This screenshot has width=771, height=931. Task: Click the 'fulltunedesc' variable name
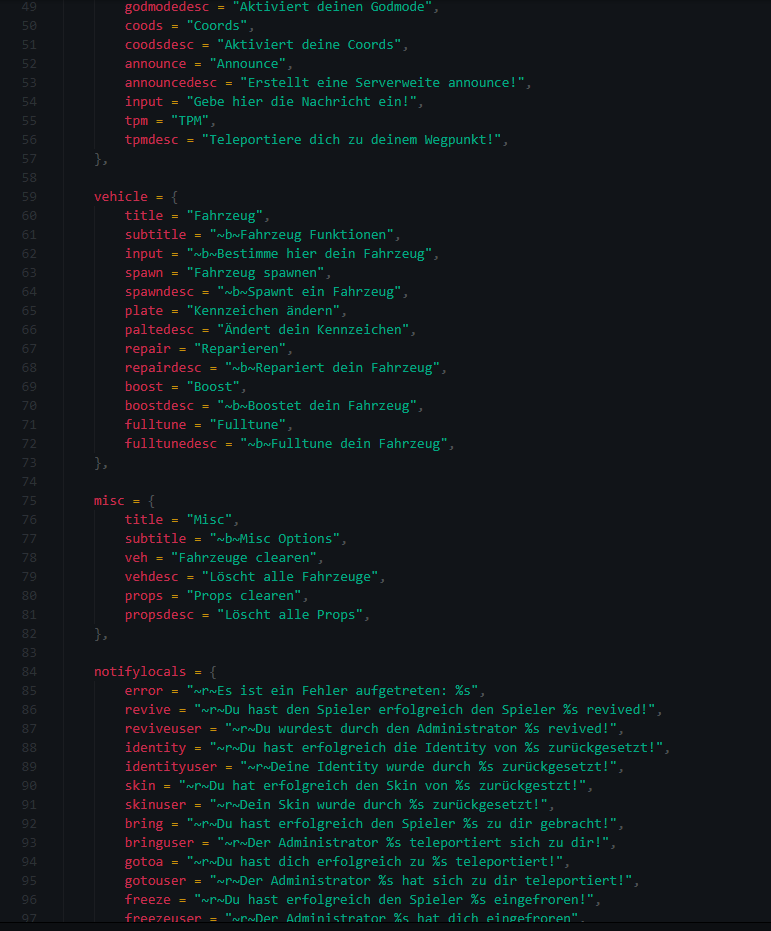pyautogui.click(x=171, y=444)
